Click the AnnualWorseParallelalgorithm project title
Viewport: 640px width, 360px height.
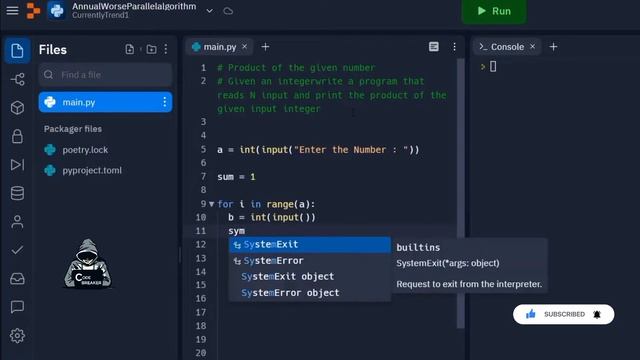[x=134, y=6]
